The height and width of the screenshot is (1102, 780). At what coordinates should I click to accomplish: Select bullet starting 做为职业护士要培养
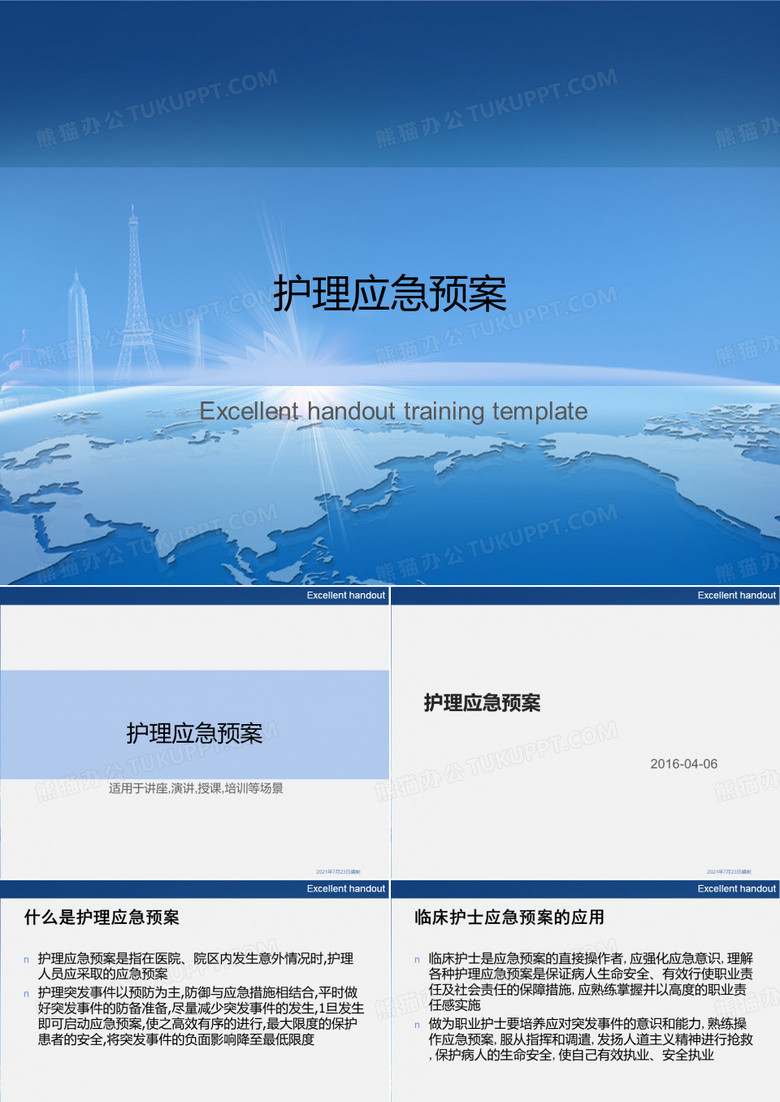pyautogui.click(x=591, y=1039)
